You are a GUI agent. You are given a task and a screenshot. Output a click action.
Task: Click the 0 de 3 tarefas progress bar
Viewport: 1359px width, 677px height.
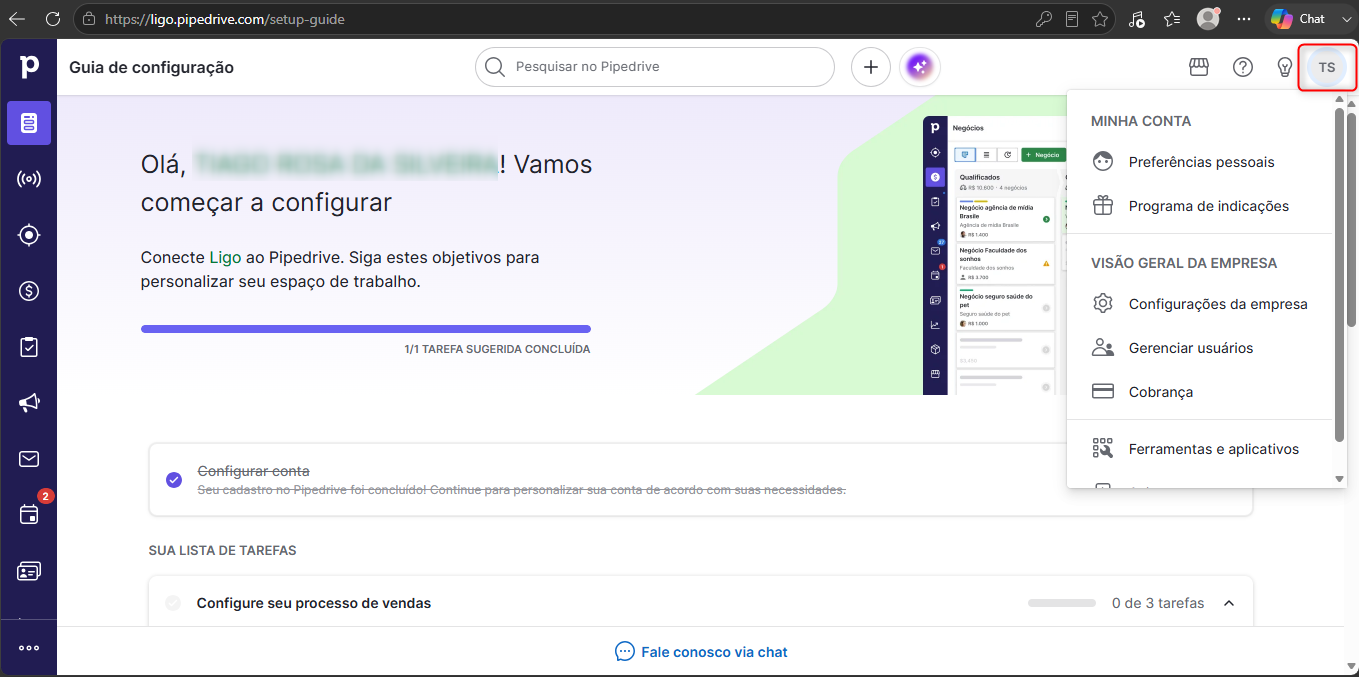[1062, 603]
